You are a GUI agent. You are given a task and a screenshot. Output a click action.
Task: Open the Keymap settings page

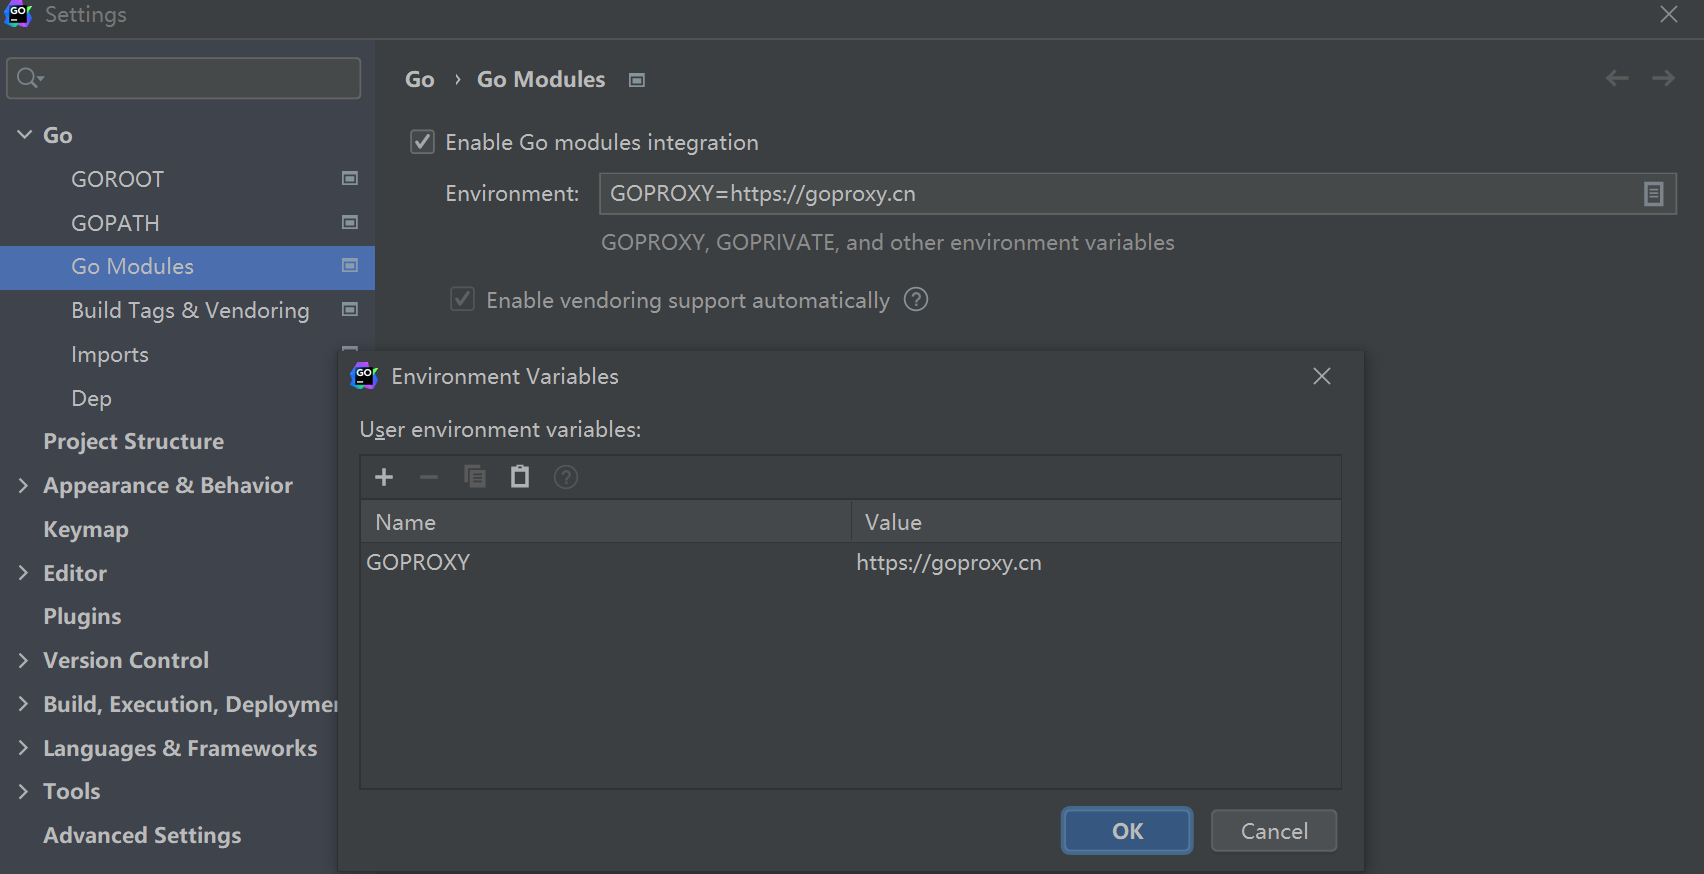86,530
